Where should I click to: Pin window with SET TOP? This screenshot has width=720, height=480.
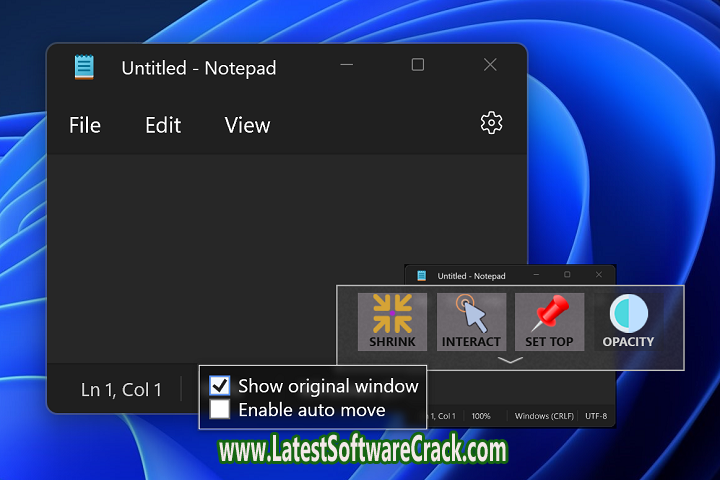tap(549, 322)
